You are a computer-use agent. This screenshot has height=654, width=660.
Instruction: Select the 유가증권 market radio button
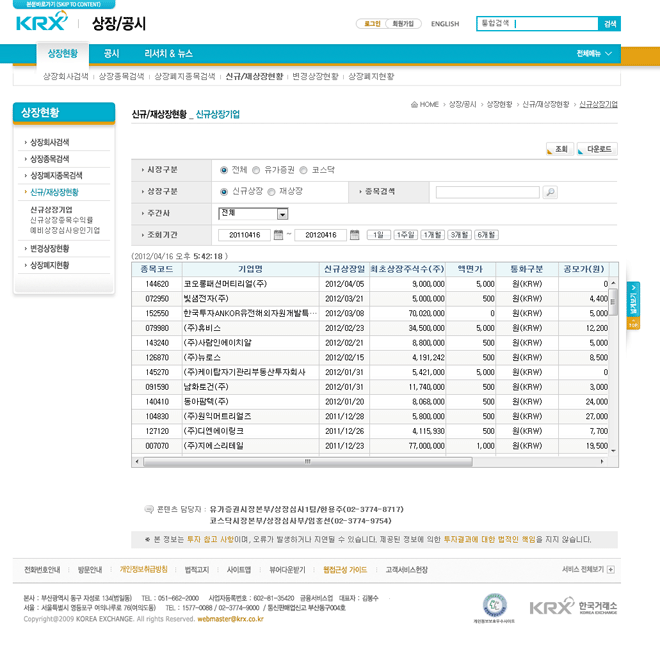click(256, 170)
